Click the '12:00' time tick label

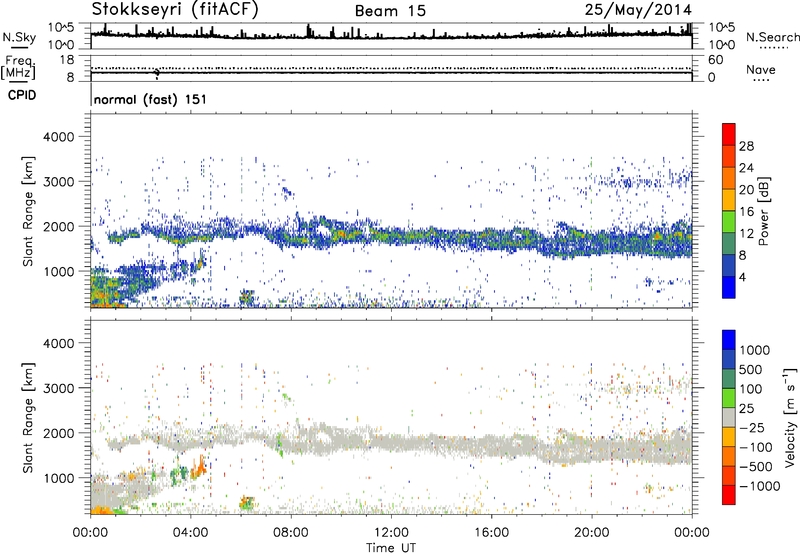tap(391, 533)
